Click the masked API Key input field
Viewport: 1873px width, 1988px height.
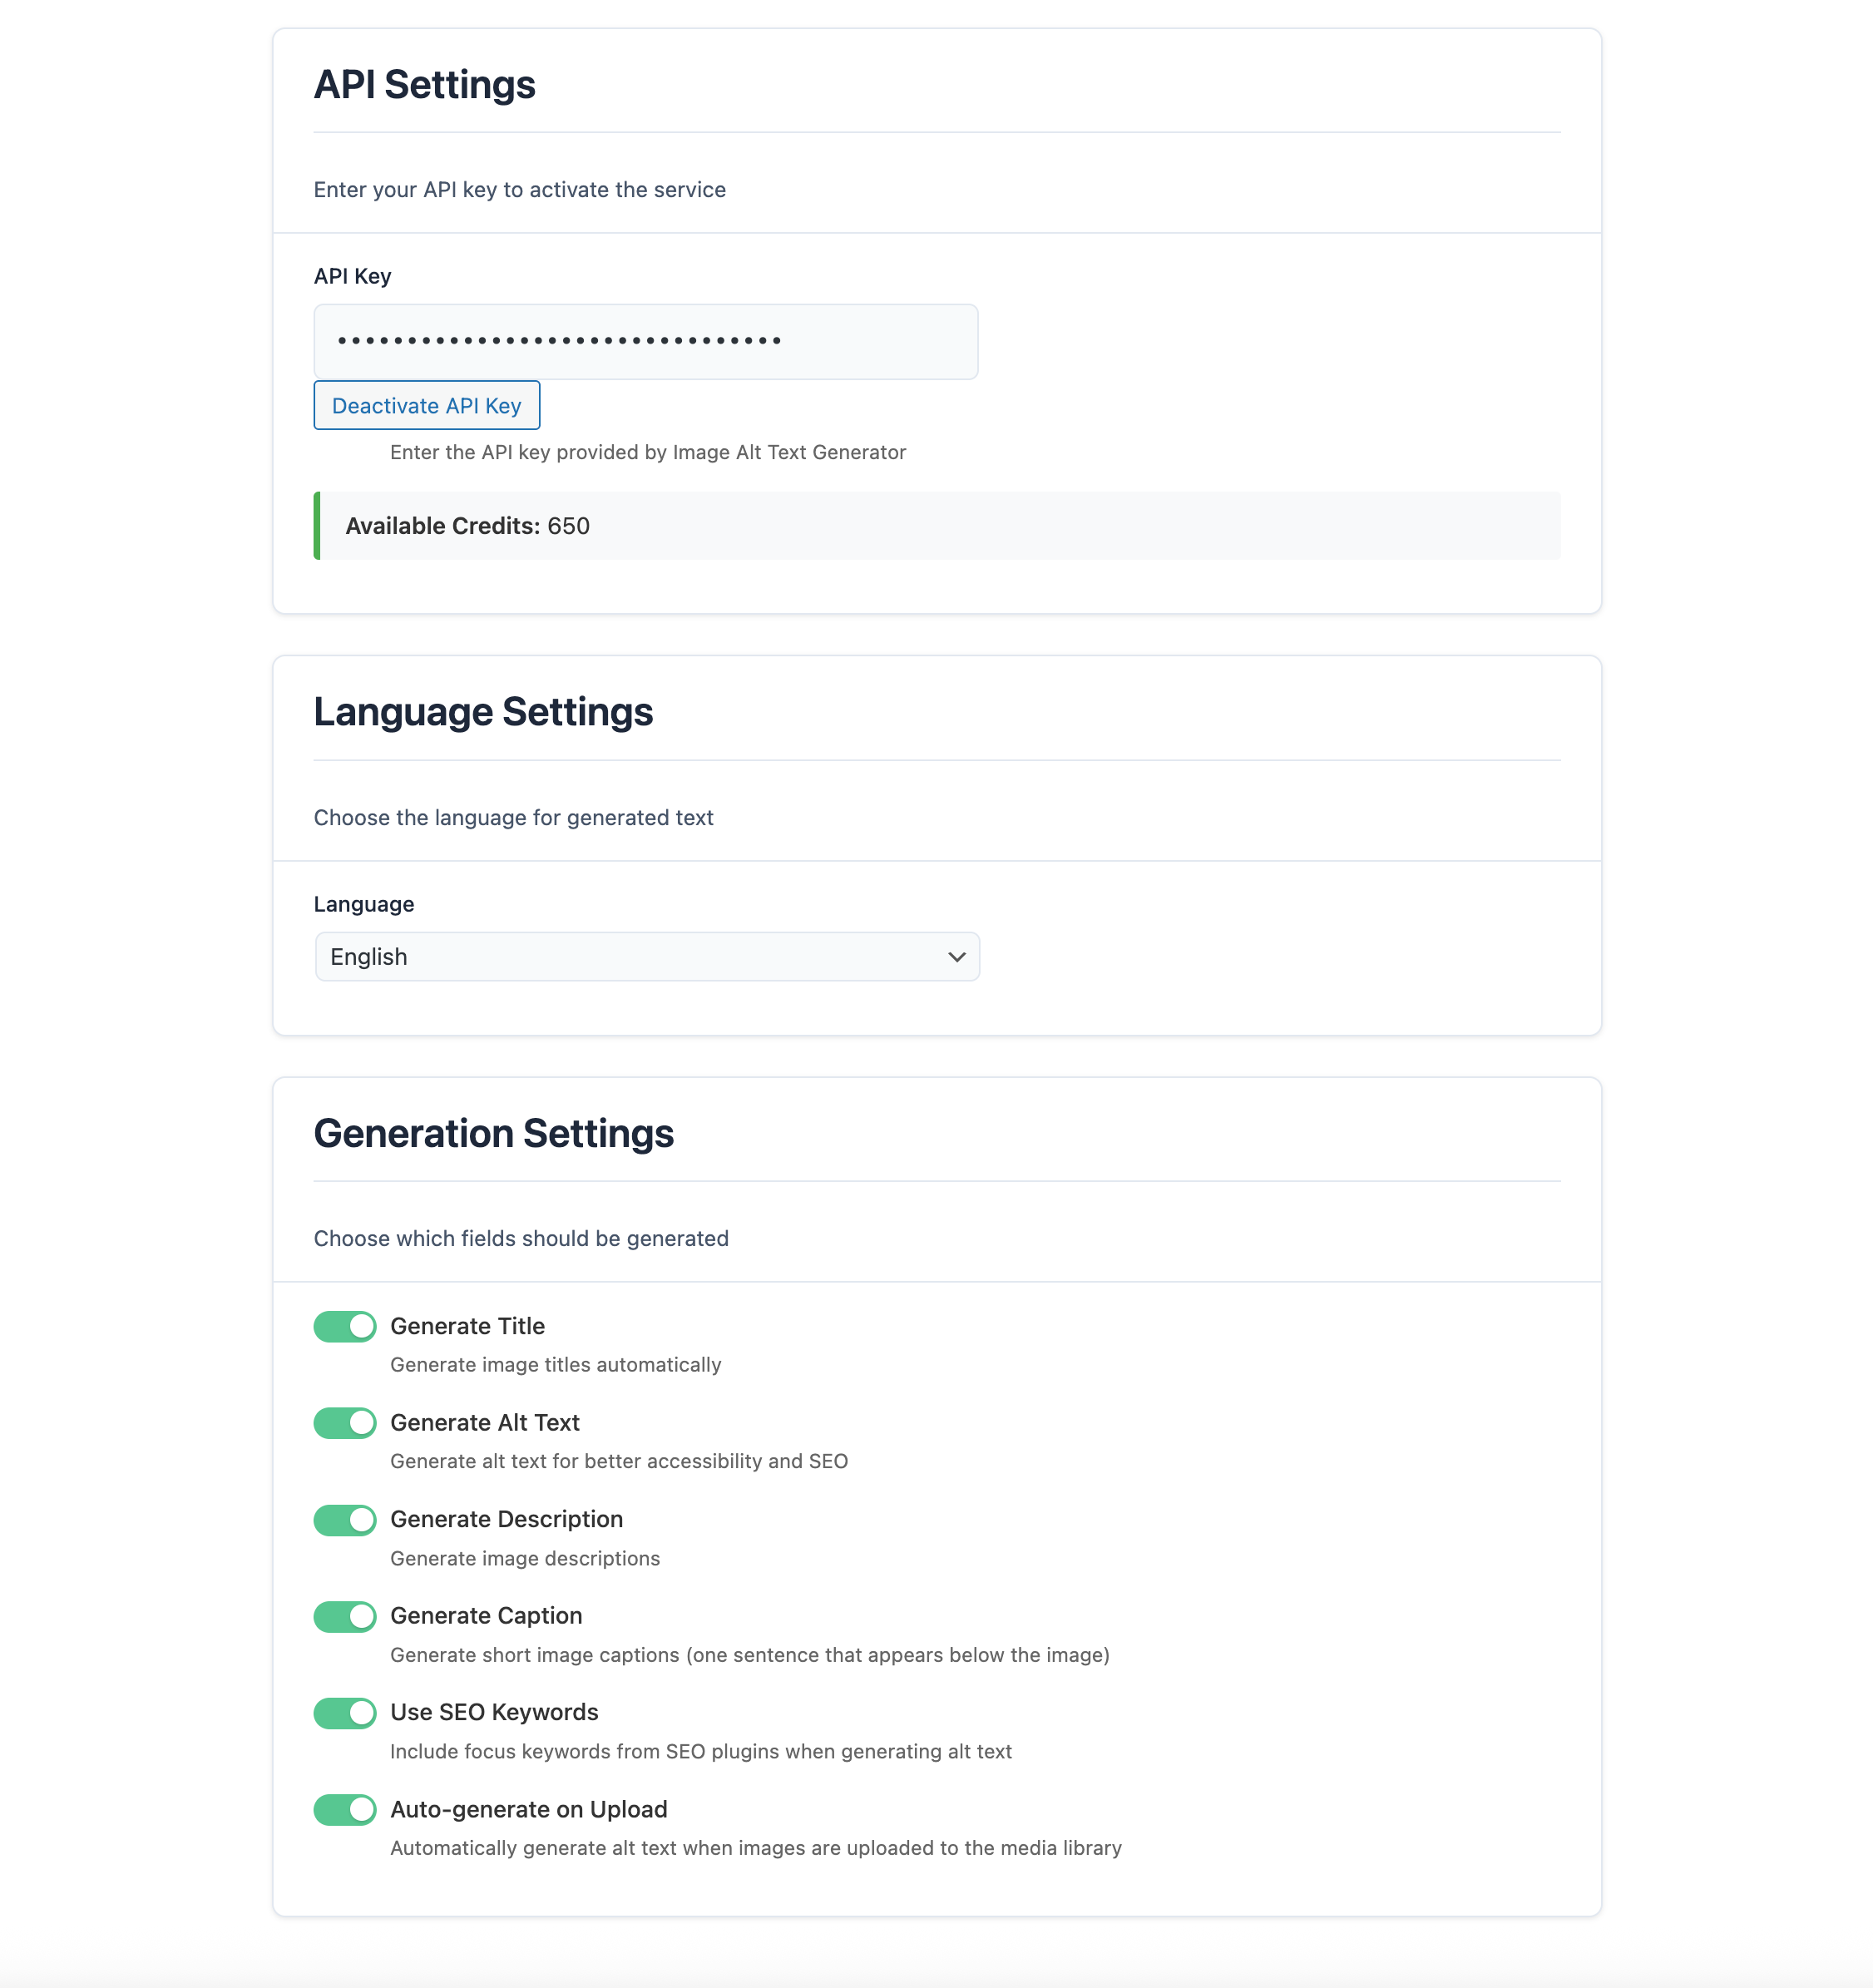(645, 342)
